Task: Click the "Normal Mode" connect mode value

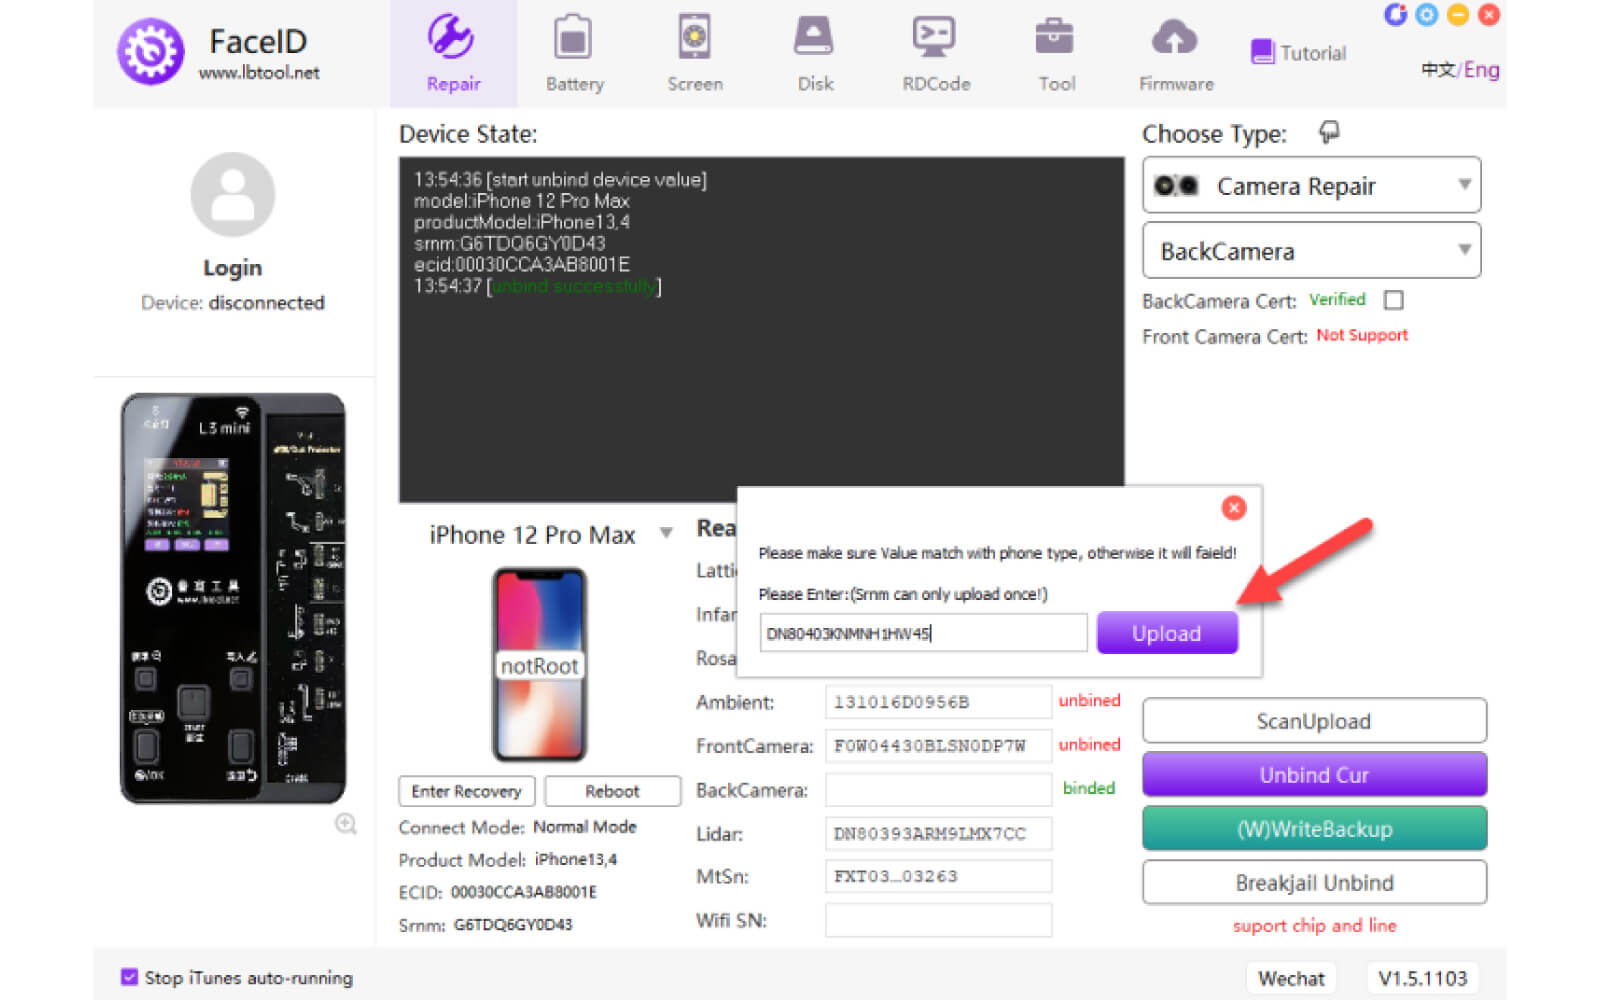Action: pos(585,827)
